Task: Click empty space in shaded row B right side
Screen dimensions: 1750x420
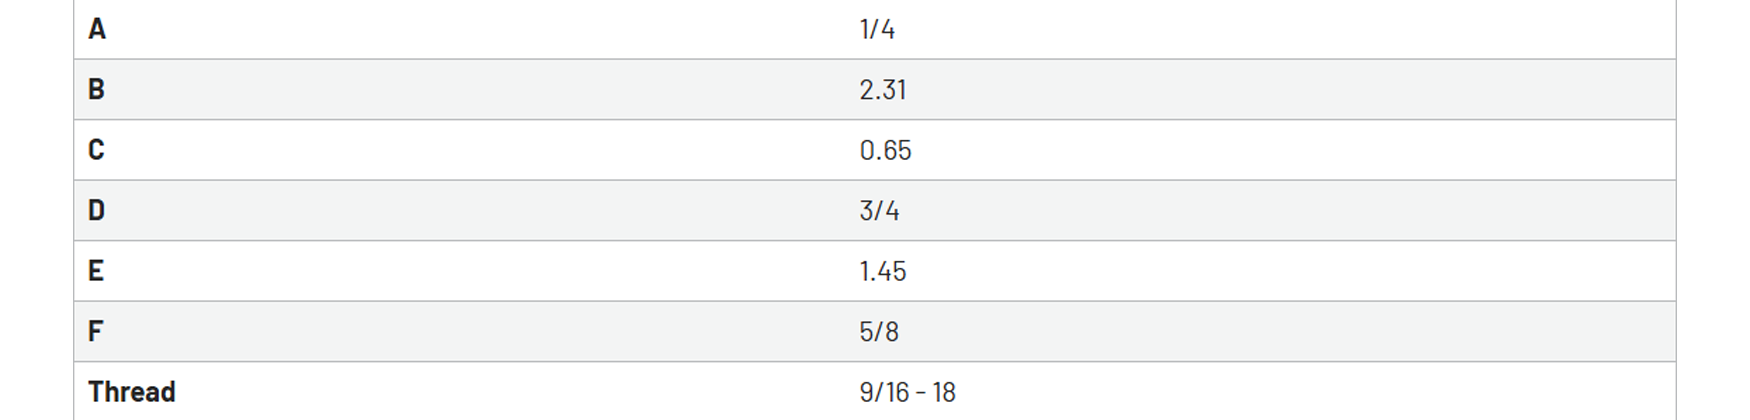Action: click(1300, 90)
